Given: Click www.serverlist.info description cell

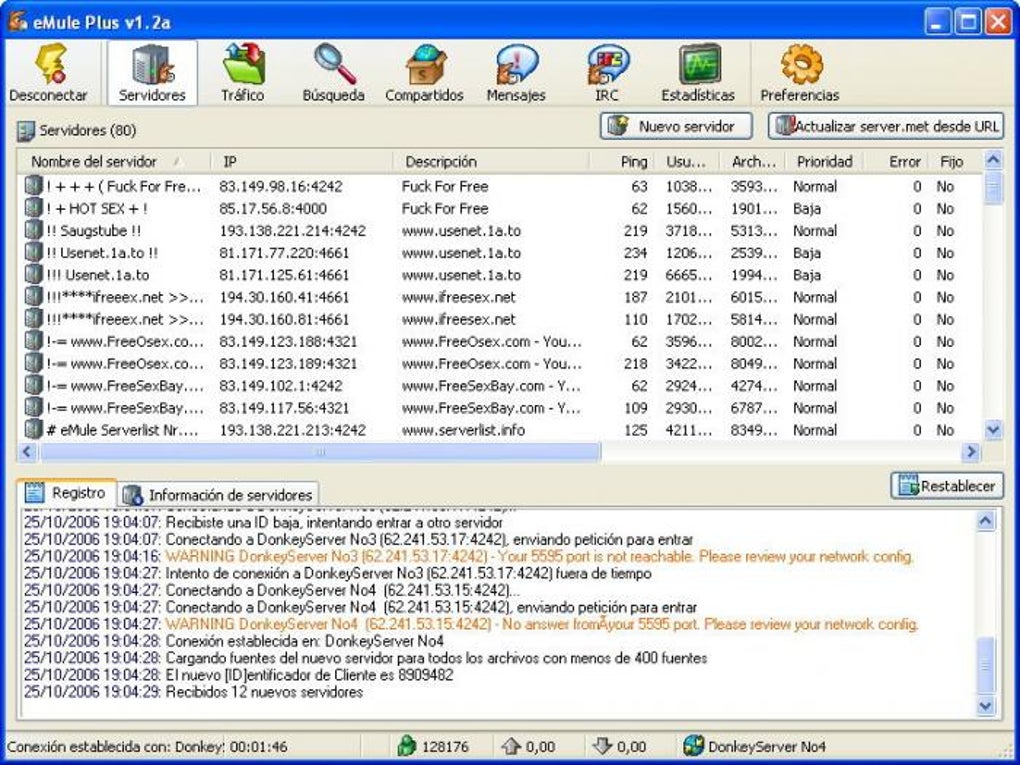Looking at the screenshot, I should pyautogui.click(x=463, y=430).
